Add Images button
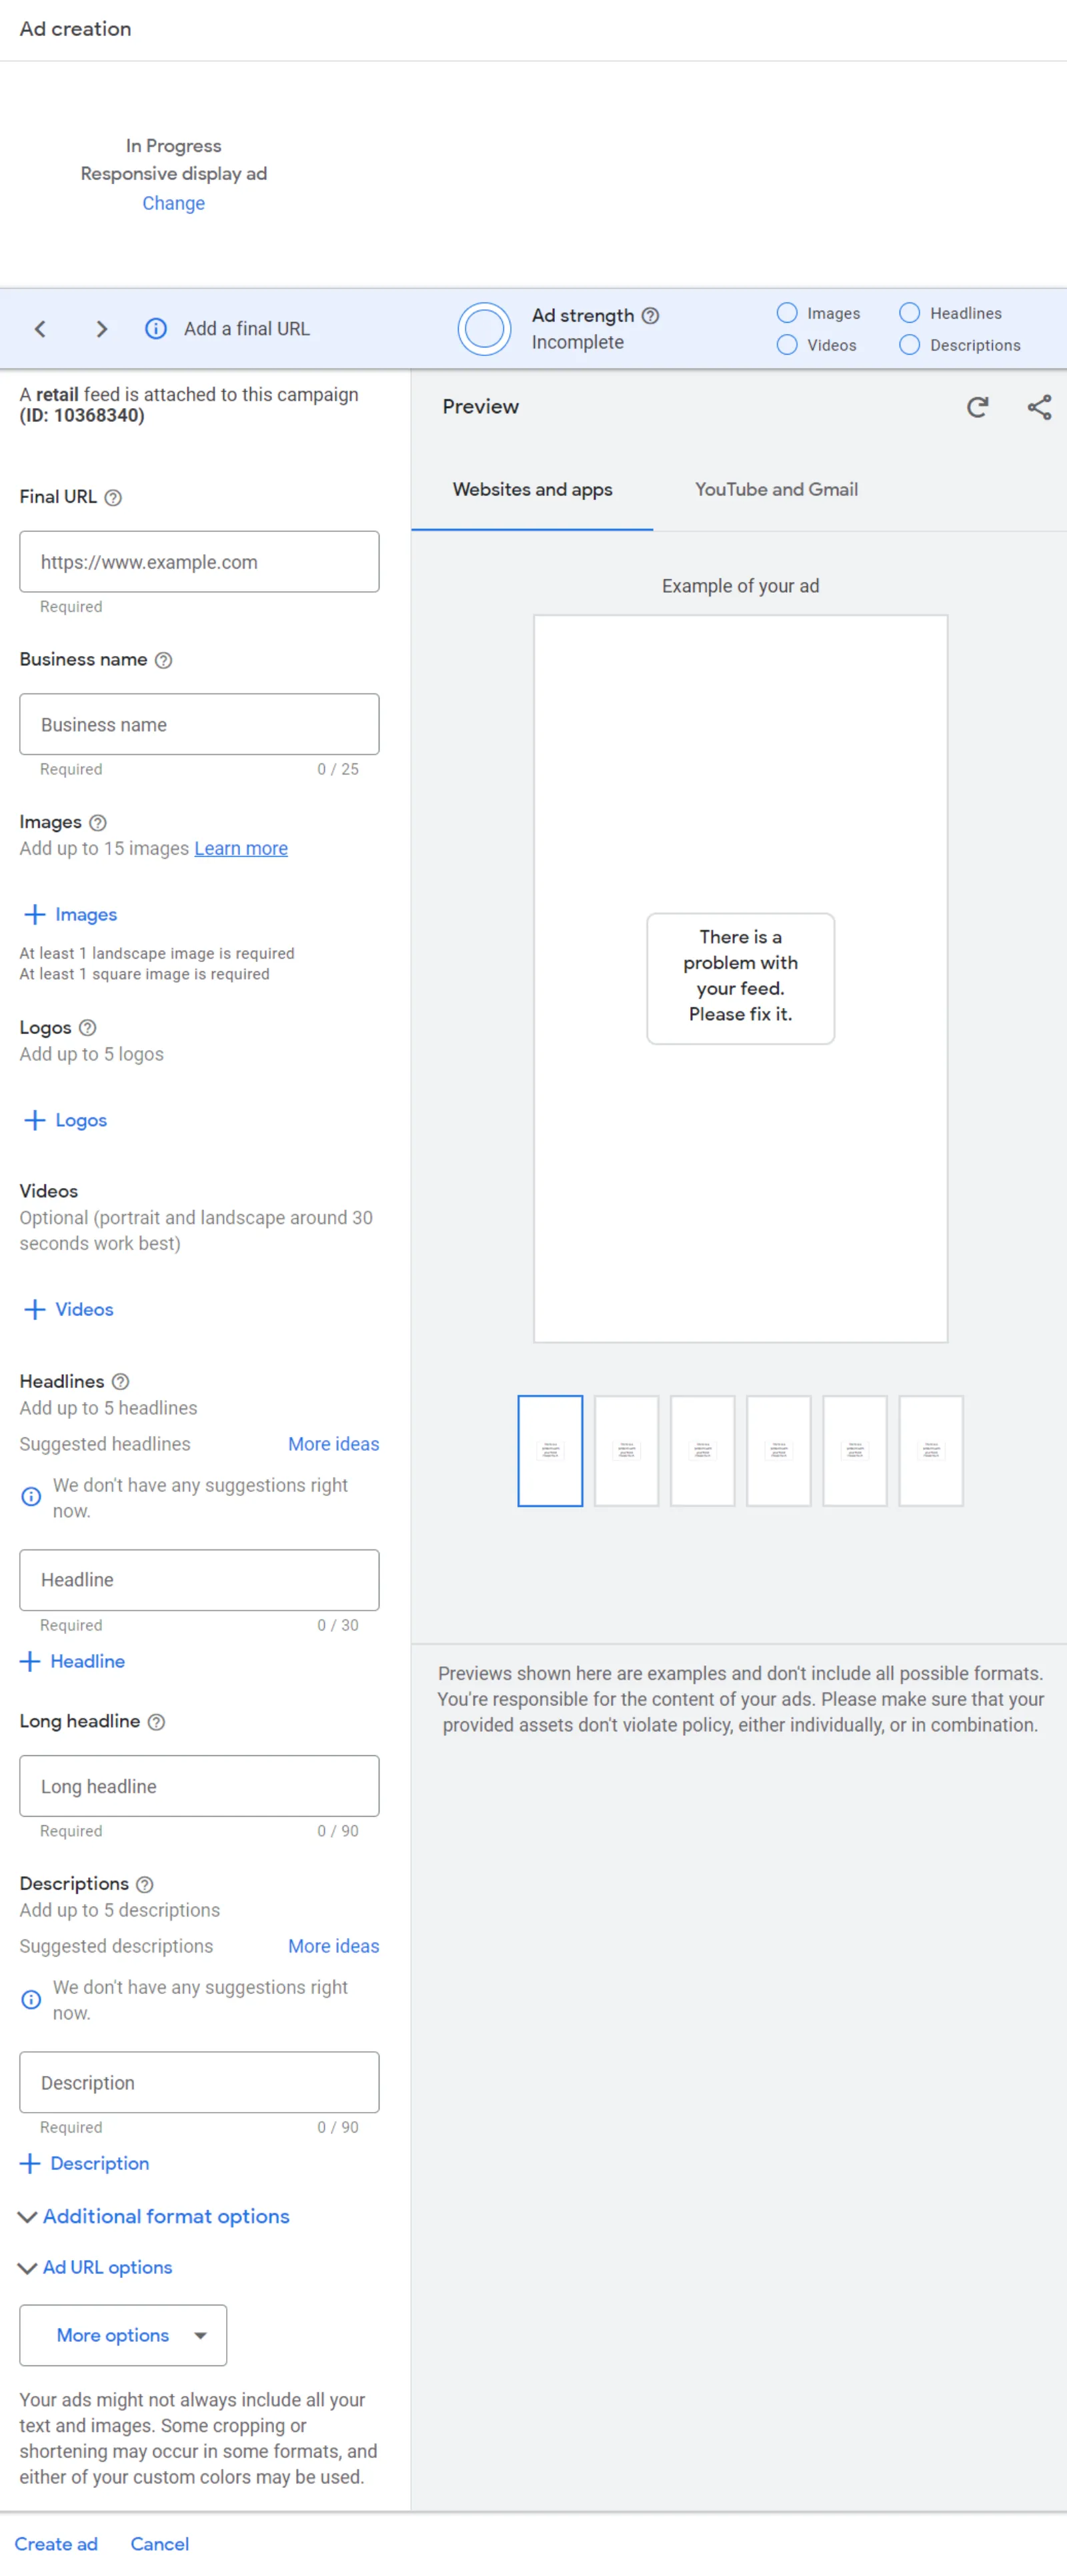Screen dimensions: 1067x2576 (x=70, y=914)
